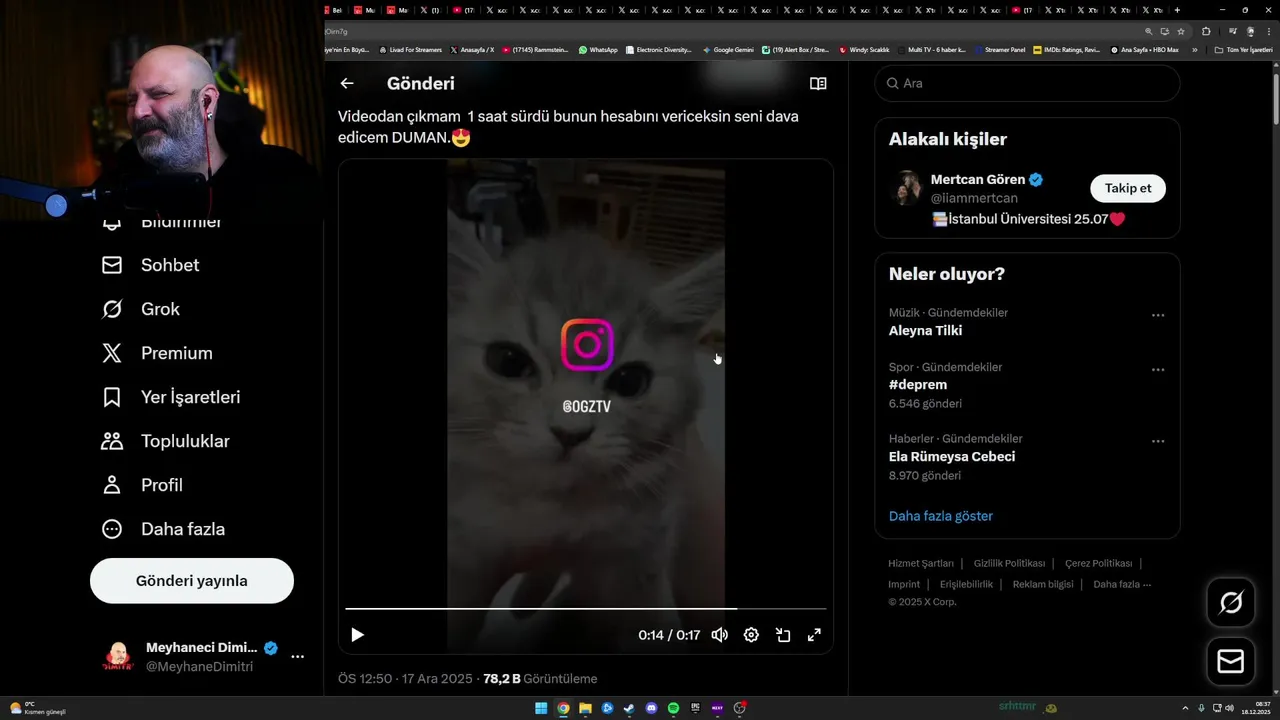This screenshot has width=1280, height=720.
Task: Expand Daha fazla footer options
Action: pos(1122,584)
